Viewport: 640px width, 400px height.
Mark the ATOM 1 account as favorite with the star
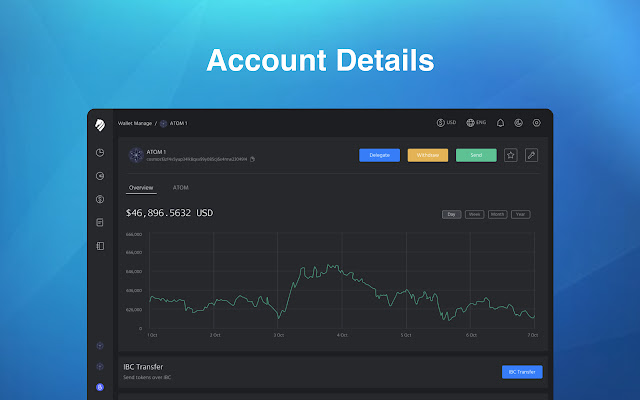pos(511,155)
